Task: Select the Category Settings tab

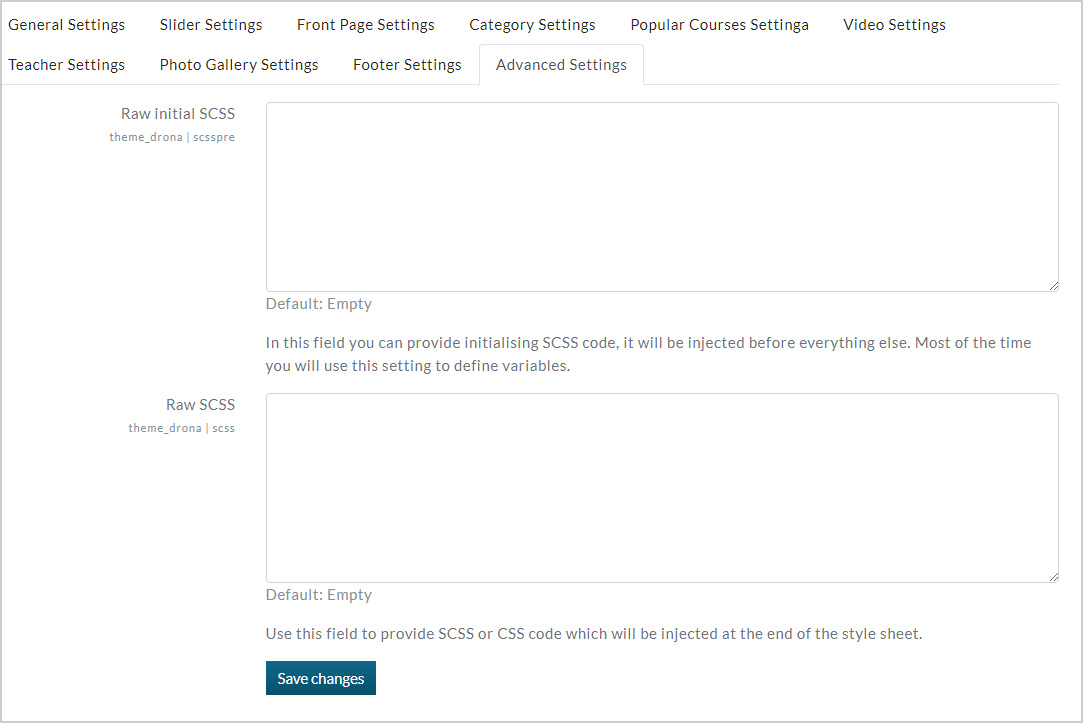Action: [x=532, y=25]
